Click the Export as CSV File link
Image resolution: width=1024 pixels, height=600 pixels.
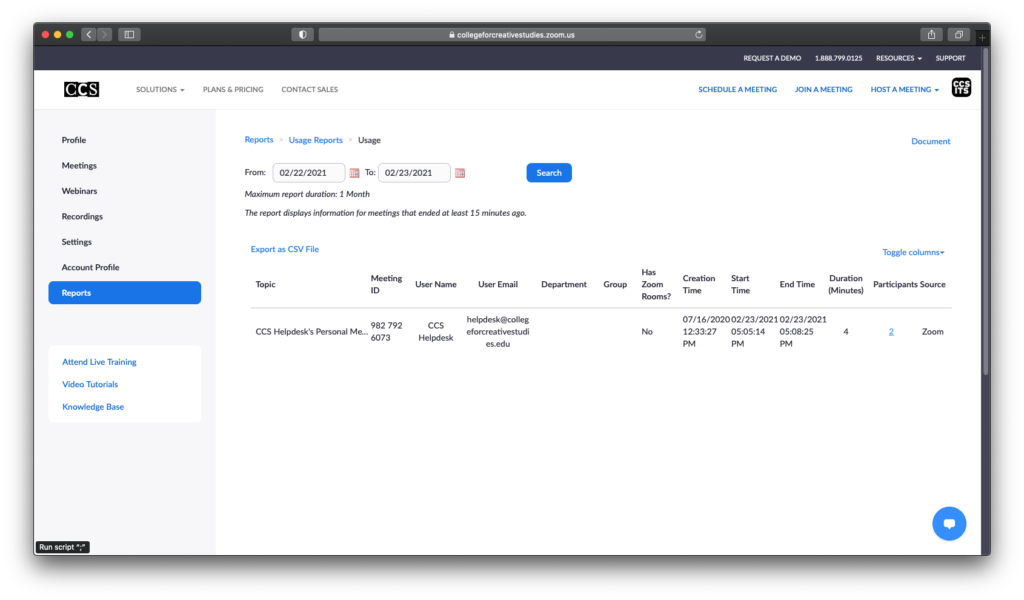pos(284,249)
